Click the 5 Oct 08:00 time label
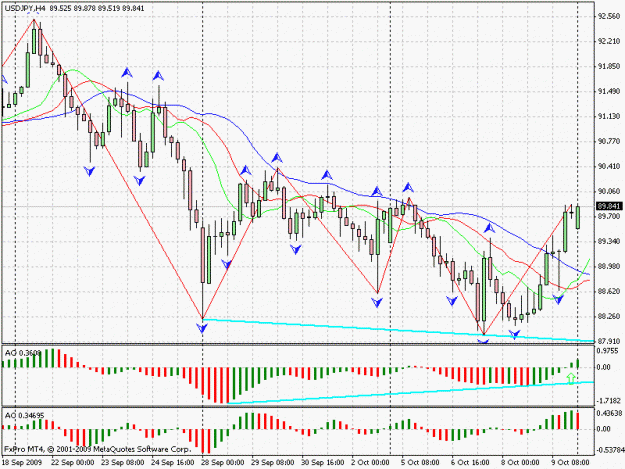625x469 pixels. [420, 463]
